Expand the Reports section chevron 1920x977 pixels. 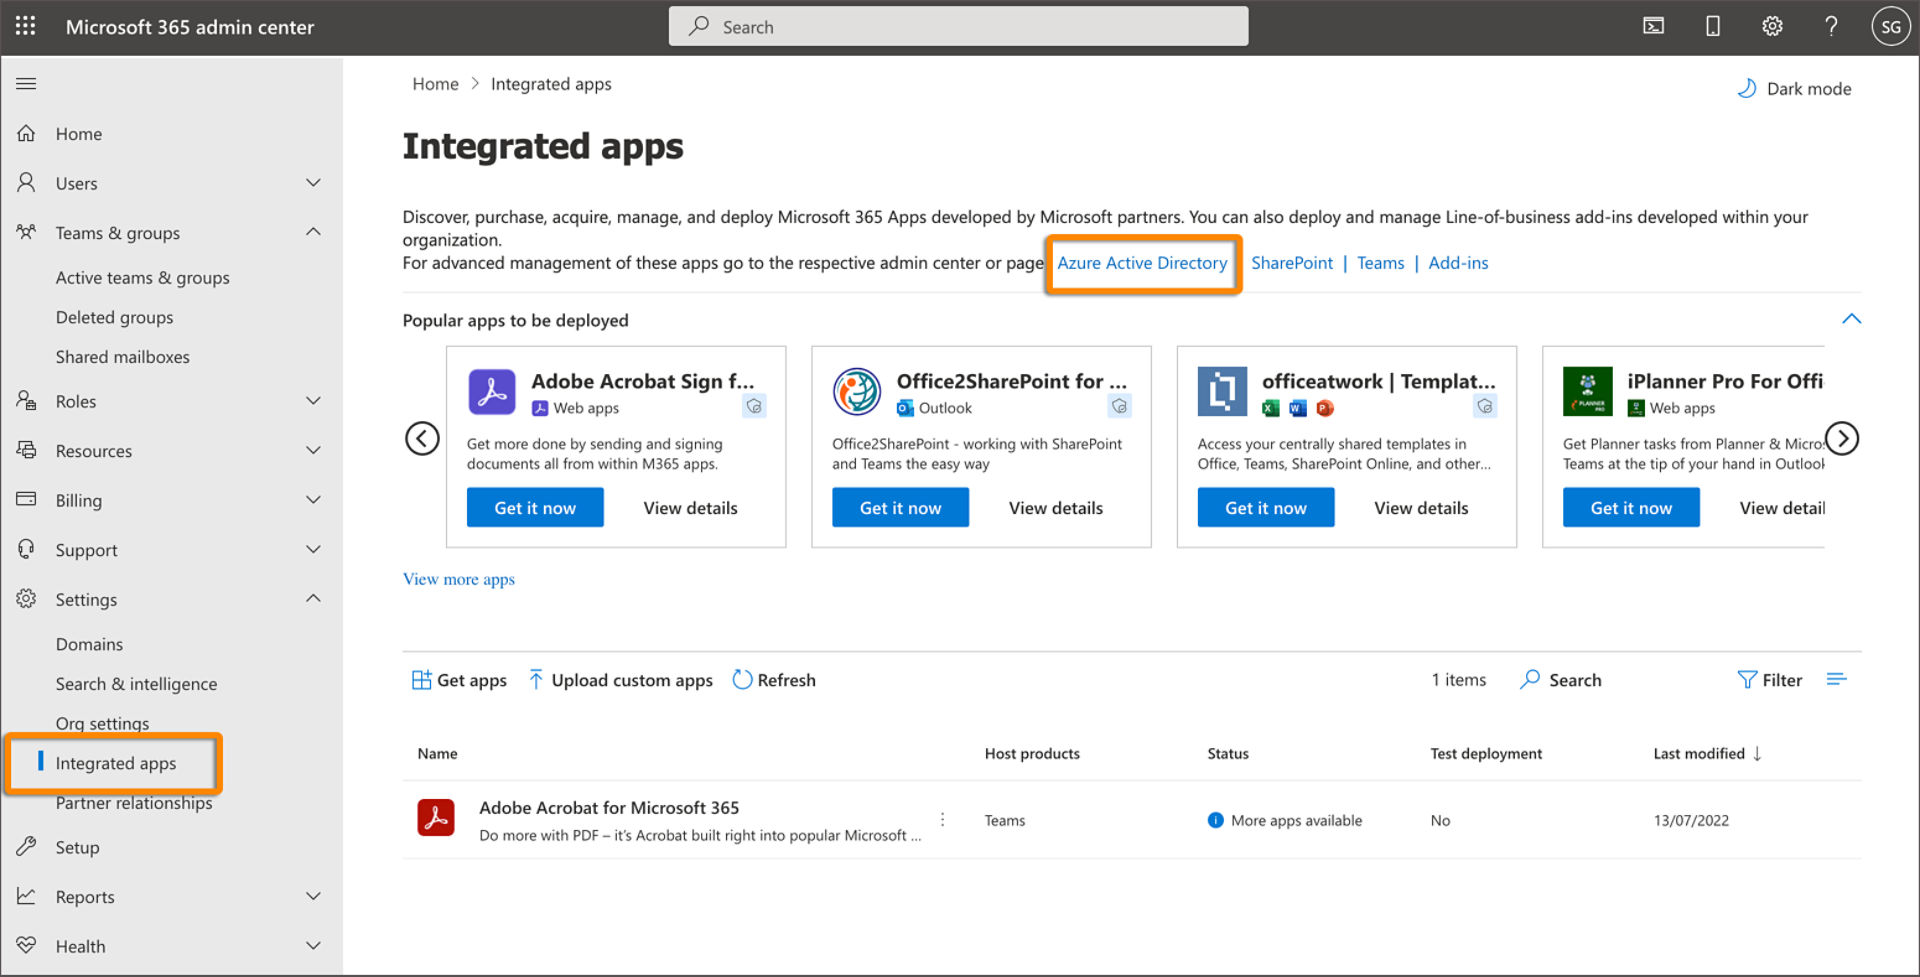(313, 896)
